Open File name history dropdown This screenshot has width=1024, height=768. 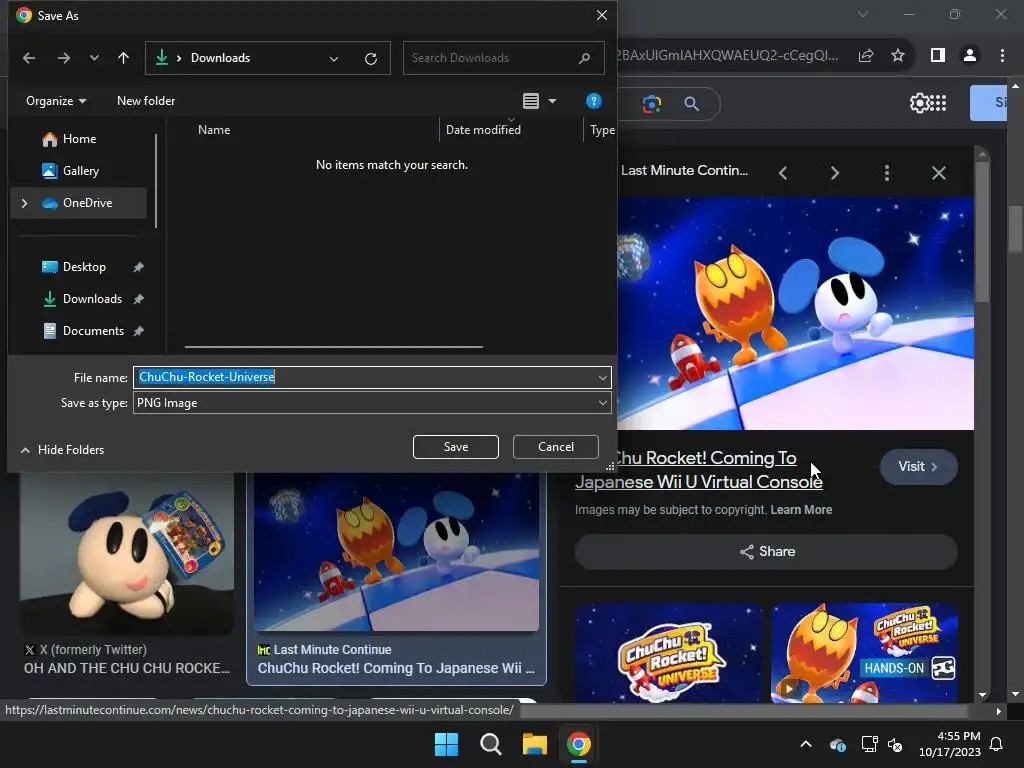(x=602, y=377)
